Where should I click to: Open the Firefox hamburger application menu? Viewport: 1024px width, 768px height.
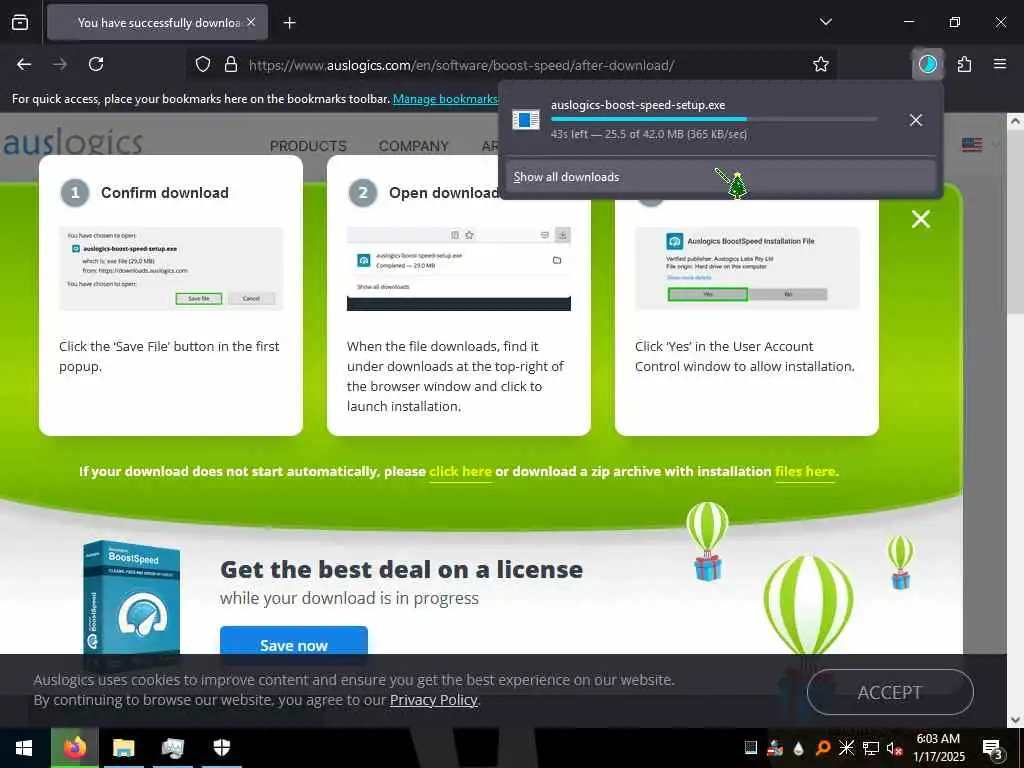click(1000, 64)
